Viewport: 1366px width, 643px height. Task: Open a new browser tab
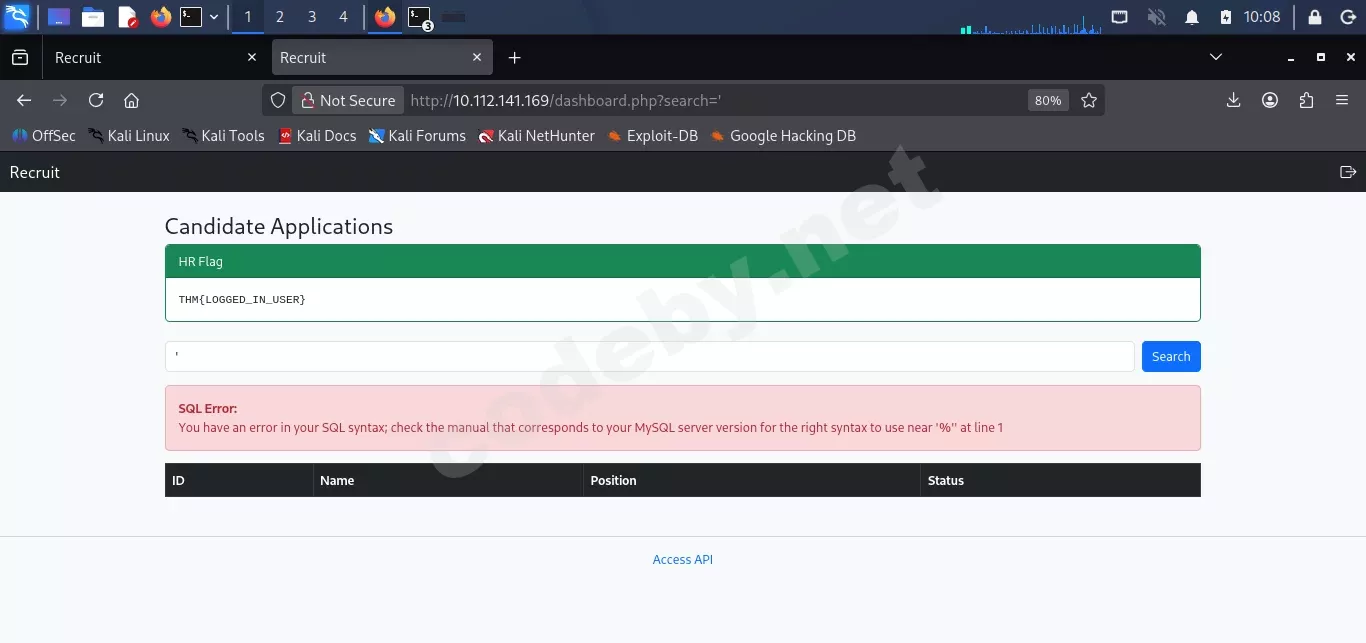point(514,58)
